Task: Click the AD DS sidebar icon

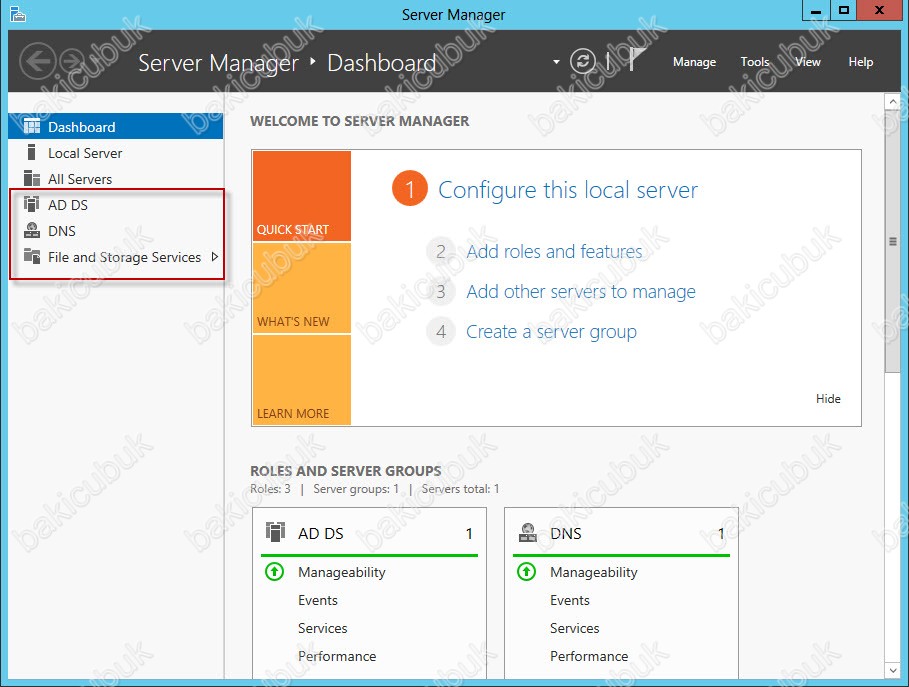Action: tap(32, 204)
